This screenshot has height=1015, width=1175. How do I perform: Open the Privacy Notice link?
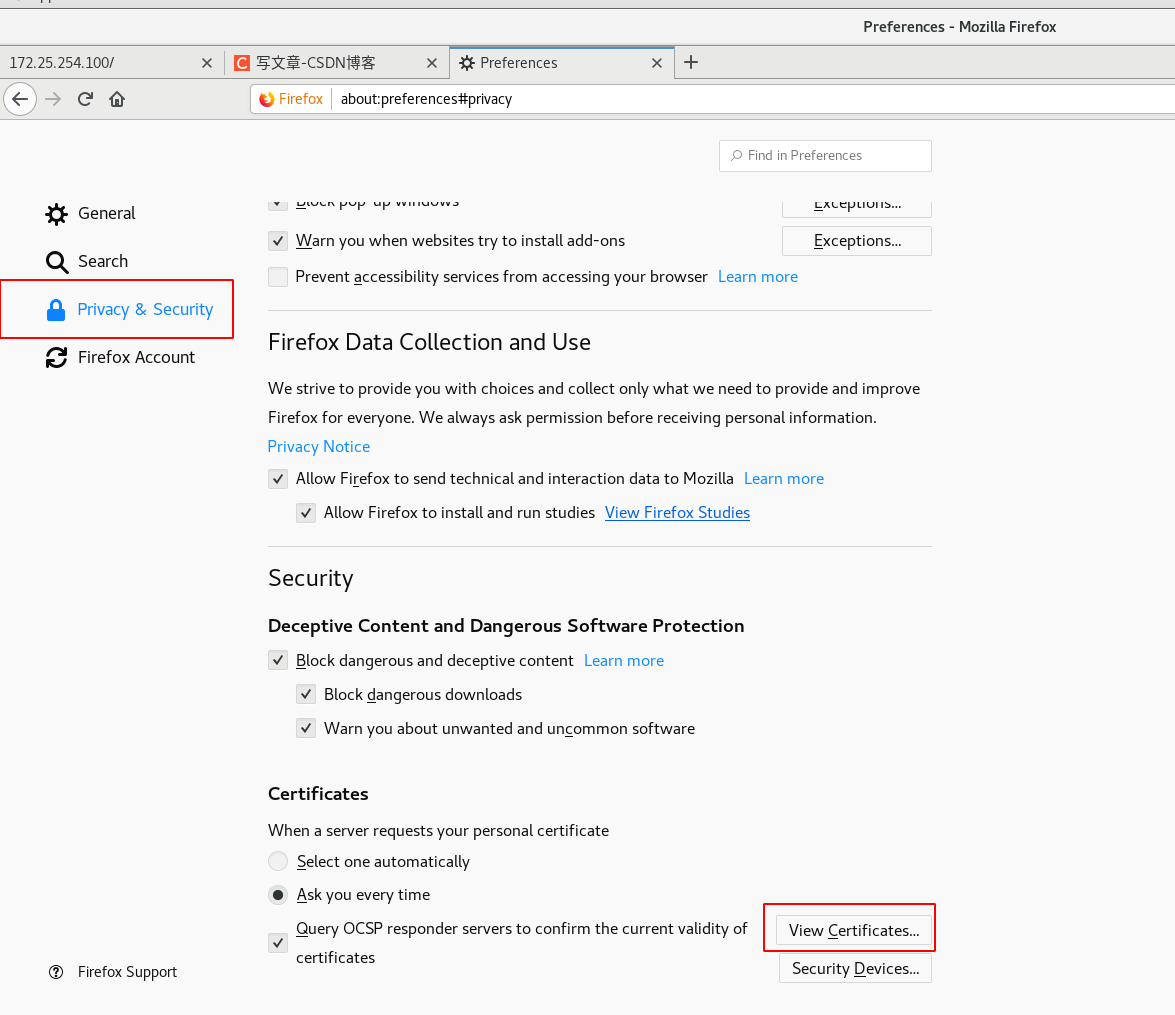(x=319, y=447)
